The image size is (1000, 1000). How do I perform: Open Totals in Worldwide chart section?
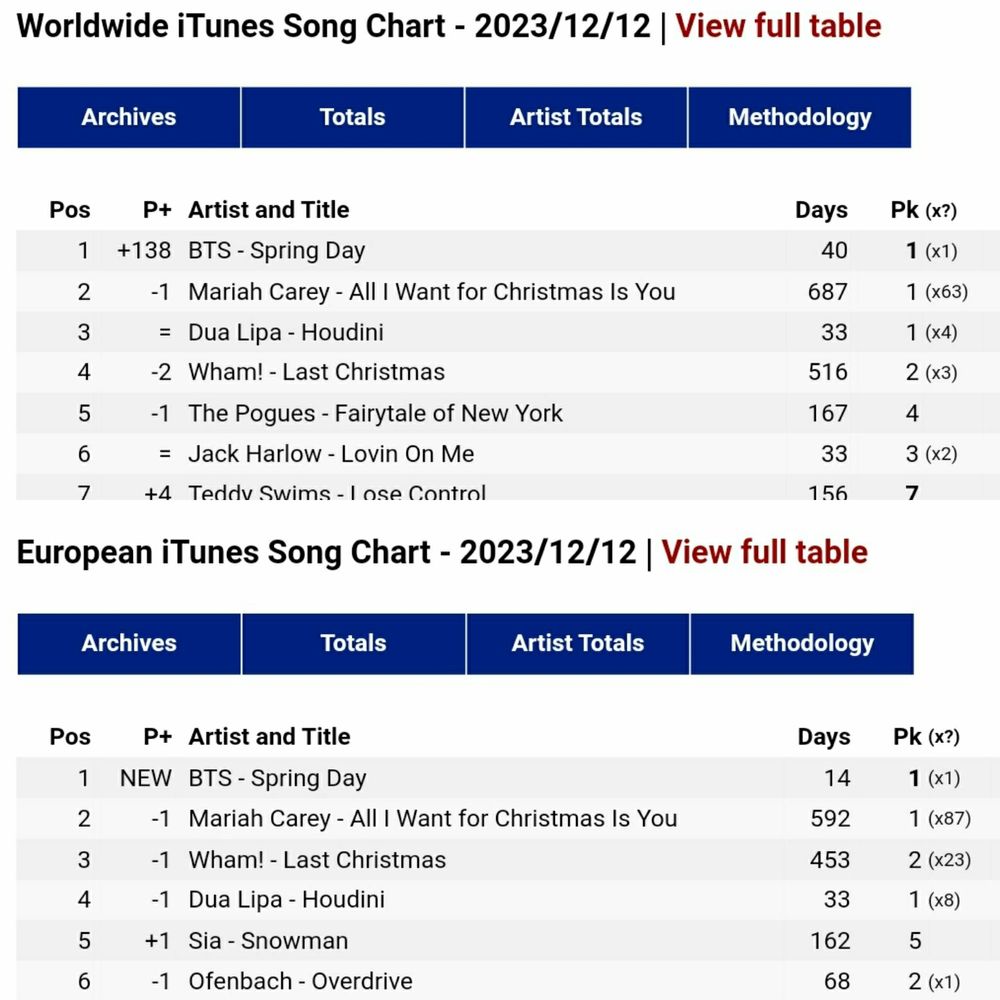point(353,117)
